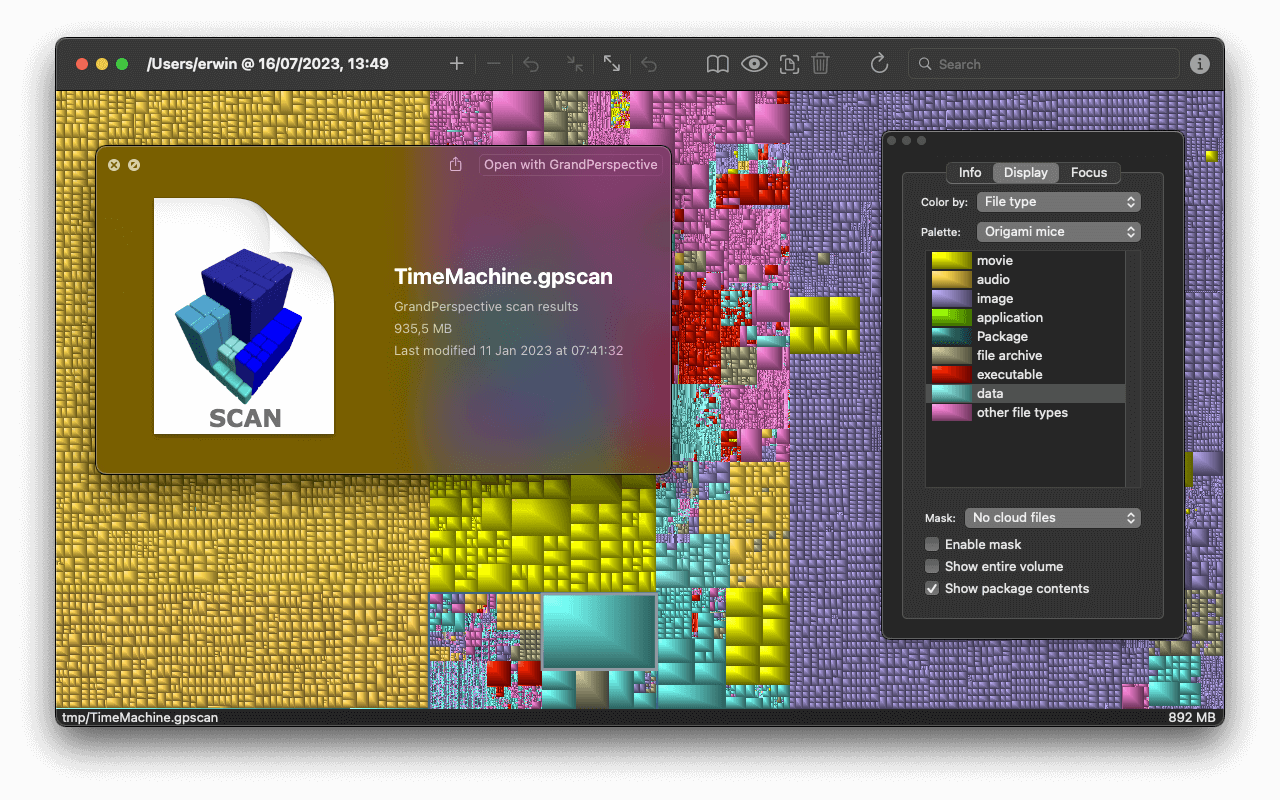The image size is (1280, 800).
Task: Click the info panel toggle icon
Action: (1200, 64)
